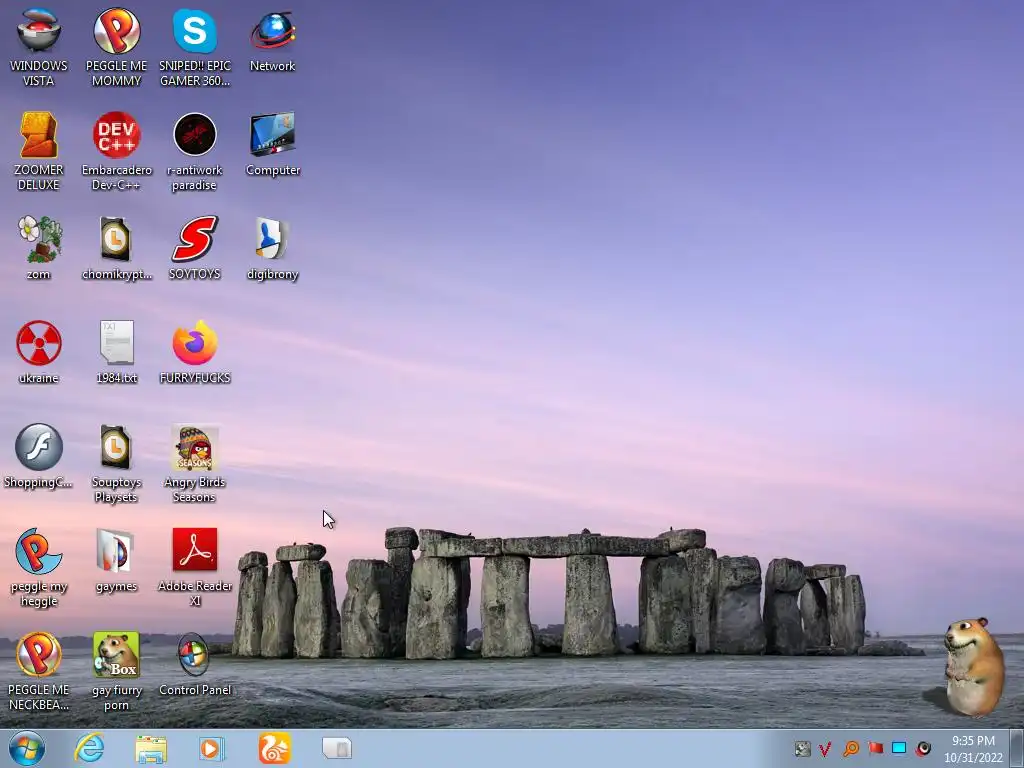This screenshot has height=768, width=1024.
Task: Open the Control Panel shortcut
Action: [195, 664]
